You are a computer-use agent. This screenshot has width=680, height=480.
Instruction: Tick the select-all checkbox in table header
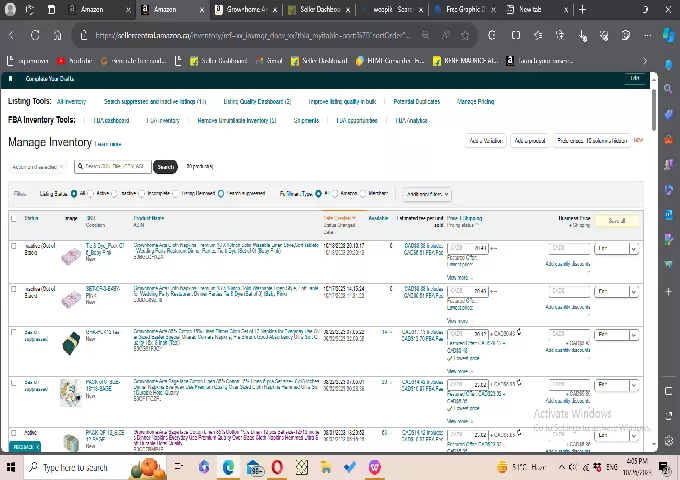click(14, 218)
